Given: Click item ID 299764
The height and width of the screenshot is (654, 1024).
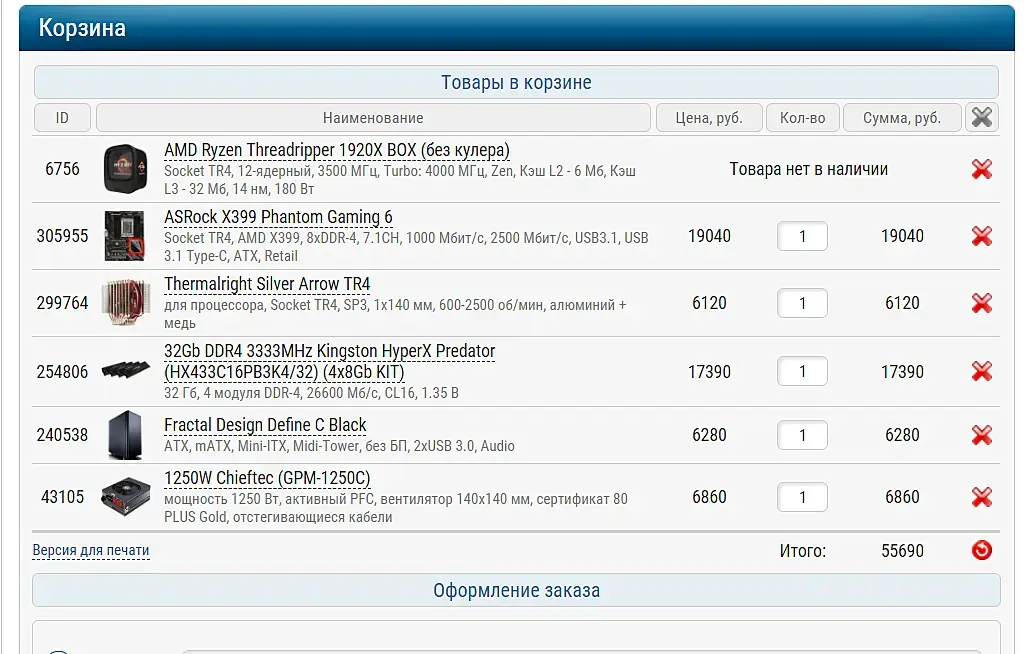Looking at the screenshot, I should tap(62, 303).
